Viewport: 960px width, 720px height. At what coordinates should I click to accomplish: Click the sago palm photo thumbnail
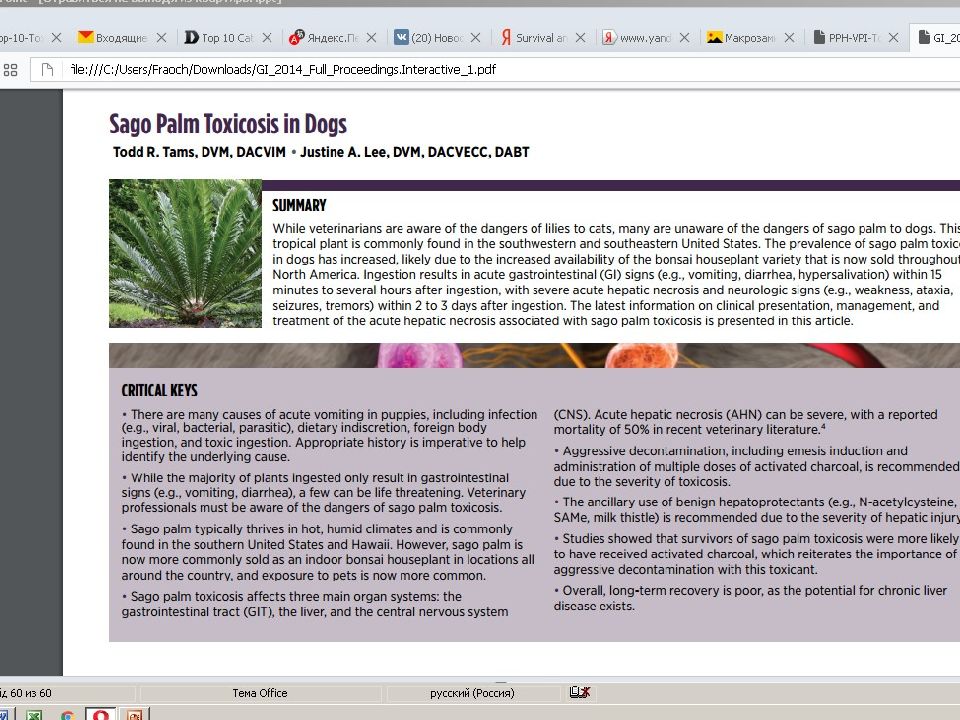tap(186, 253)
